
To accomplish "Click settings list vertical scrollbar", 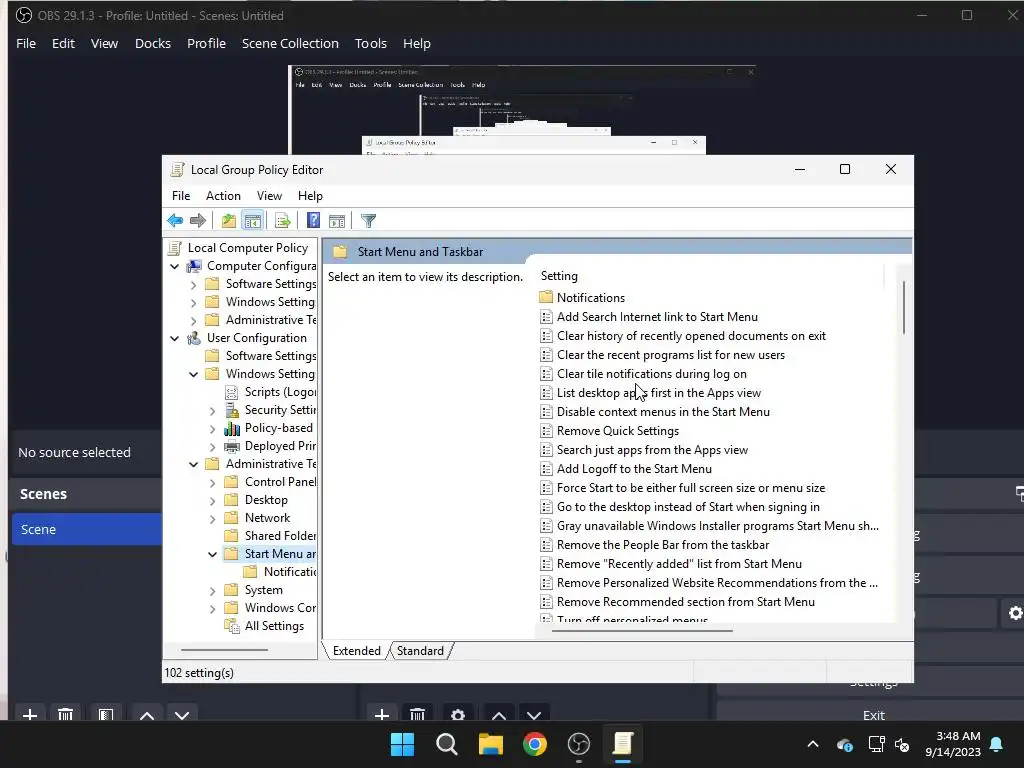I will click(x=904, y=308).
